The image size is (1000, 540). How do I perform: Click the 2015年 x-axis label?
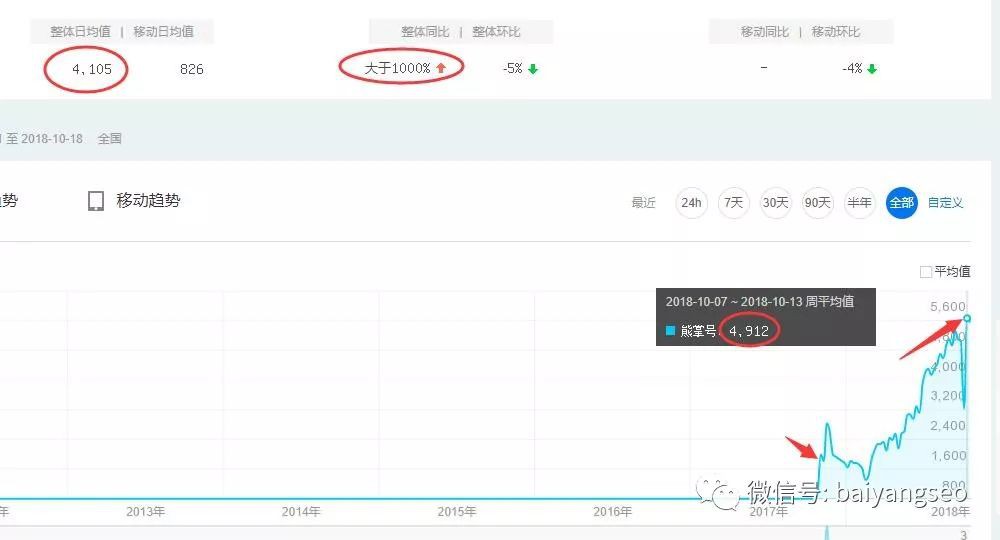pos(457,511)
